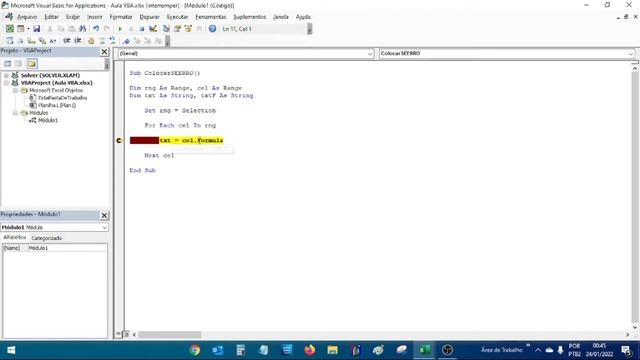640x360 pixels.
Task: Click the End Sub code line
Action: 142,171
